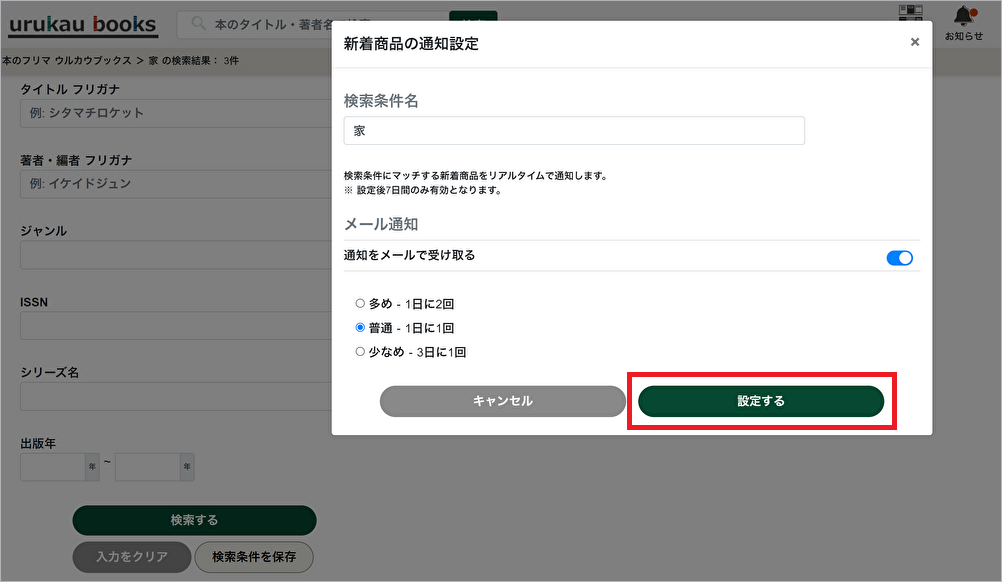Click the 入力をクリア button
Image resolution: width=1002 pixels, height=582 pixels.
tap(130, 557)
